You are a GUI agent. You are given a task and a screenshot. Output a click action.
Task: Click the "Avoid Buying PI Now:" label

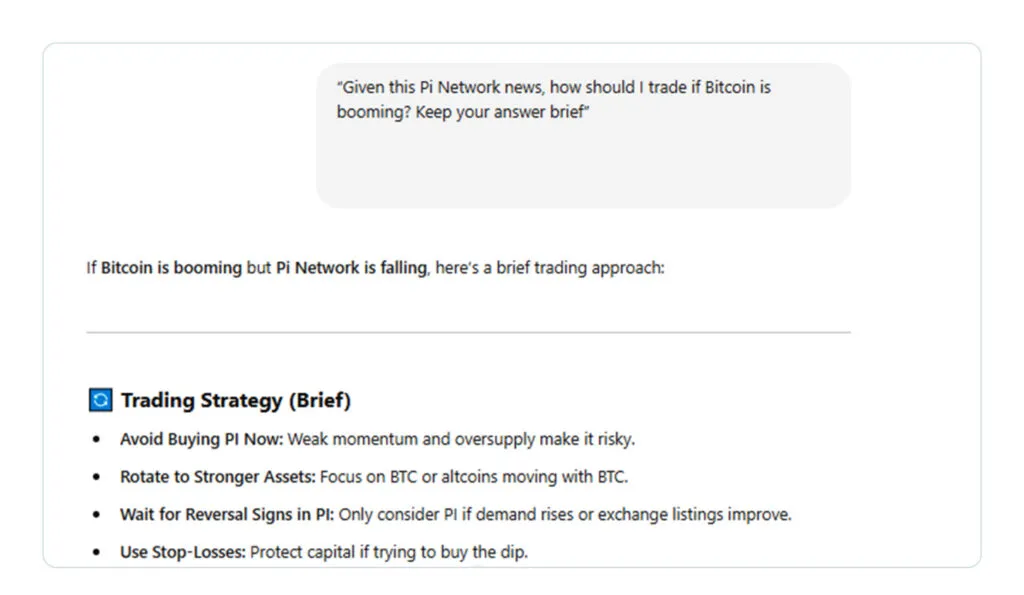coord(202,439)
